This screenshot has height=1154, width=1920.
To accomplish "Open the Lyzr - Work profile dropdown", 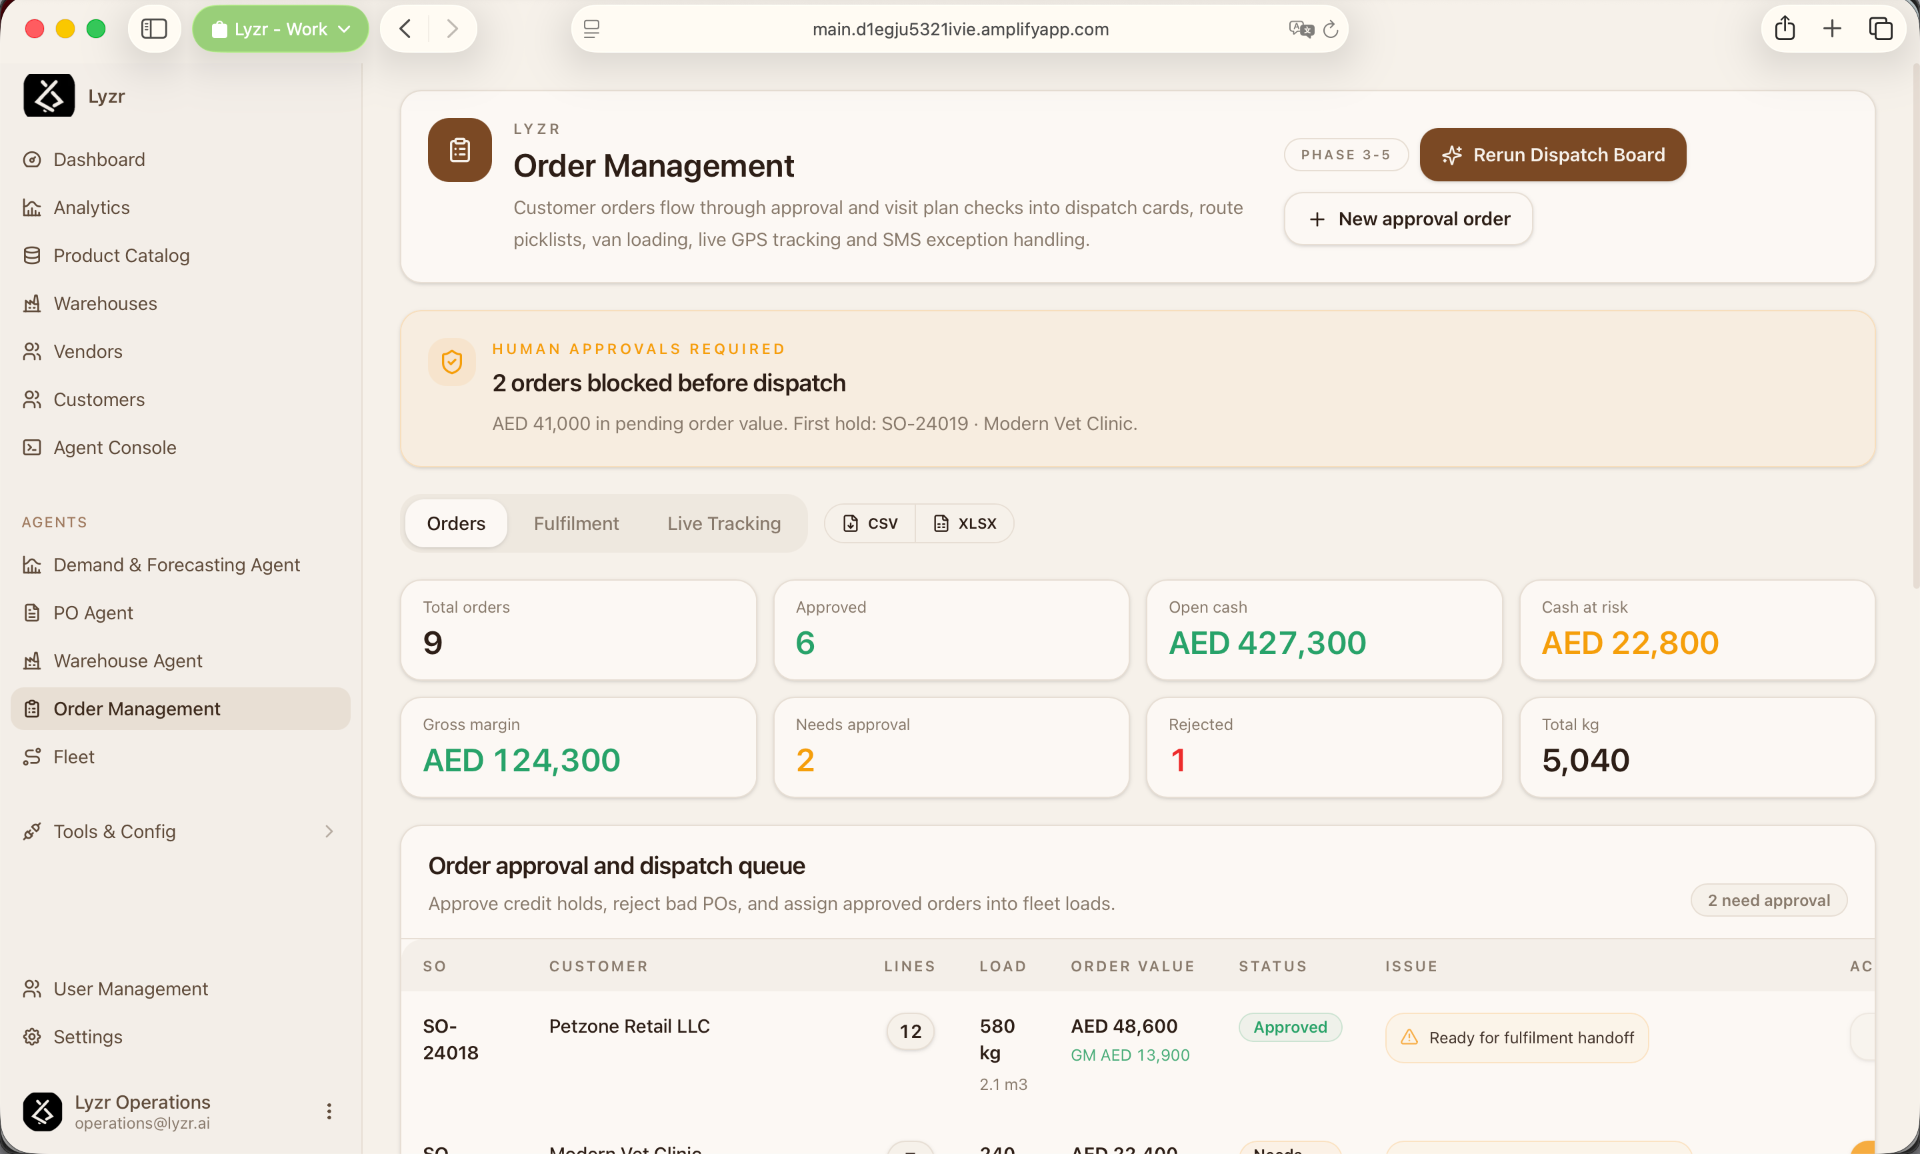I will click(281, 29).
